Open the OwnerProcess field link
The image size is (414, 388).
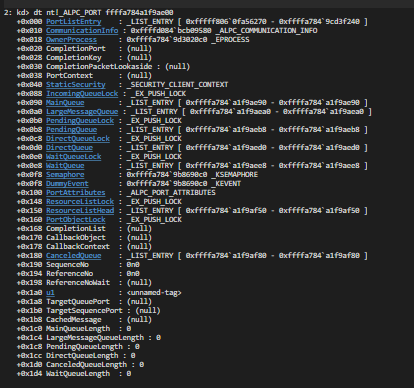(x=71, y=40)
